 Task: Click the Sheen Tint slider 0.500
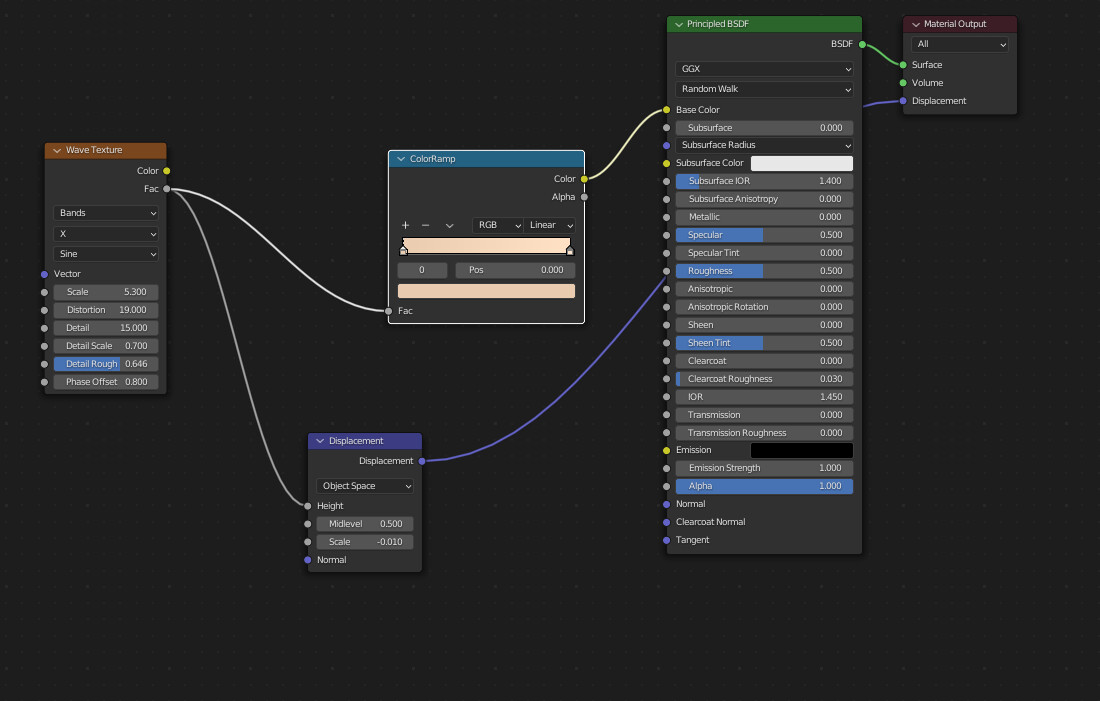click(764, 343)
